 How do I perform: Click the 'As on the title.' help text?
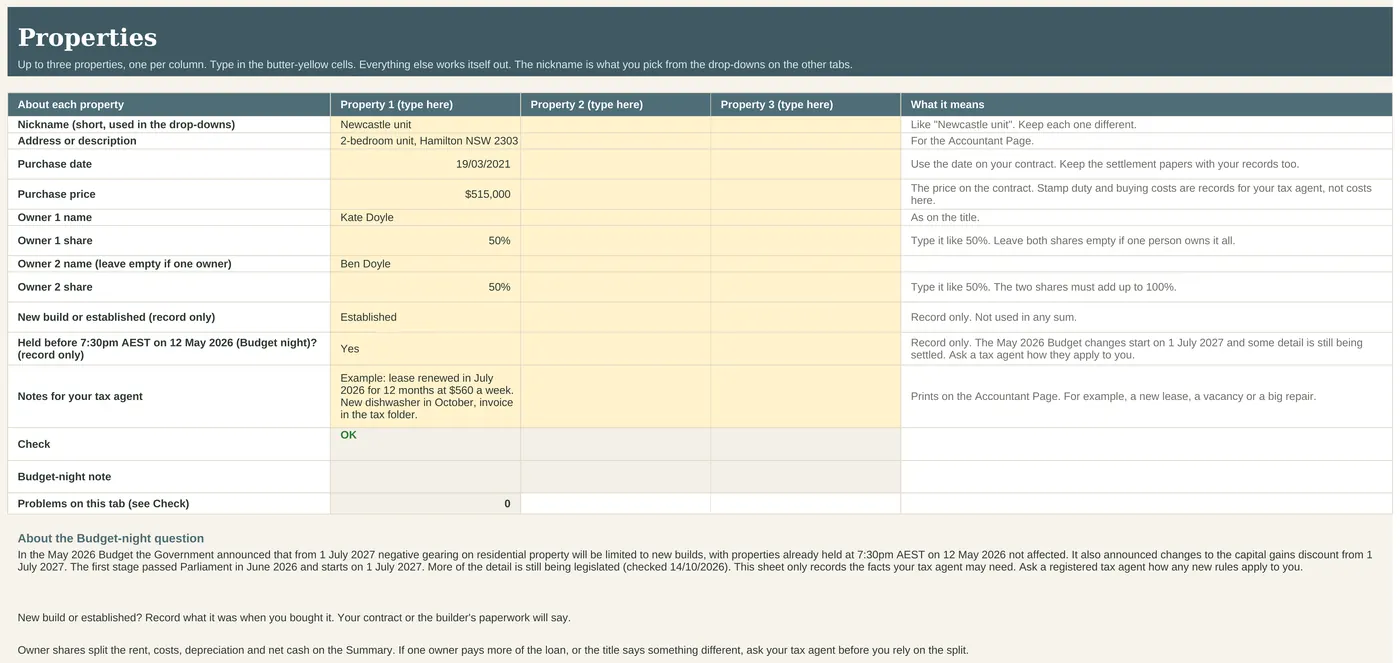(945, 217)
